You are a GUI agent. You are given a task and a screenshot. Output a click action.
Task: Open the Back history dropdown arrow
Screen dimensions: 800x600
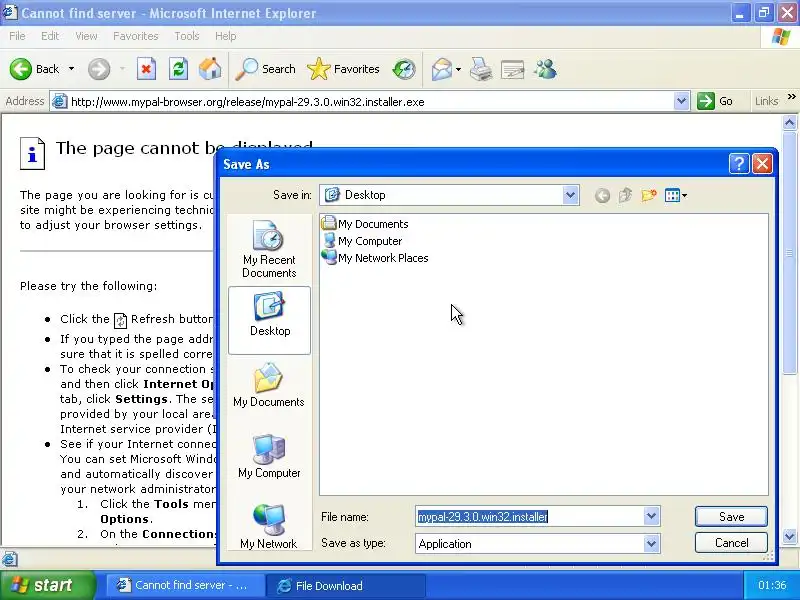[71, 69]
